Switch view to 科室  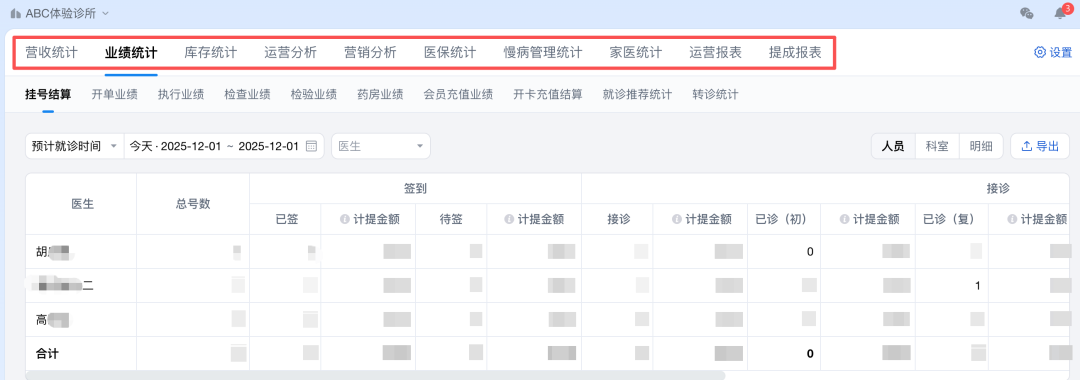pos(937,146)
